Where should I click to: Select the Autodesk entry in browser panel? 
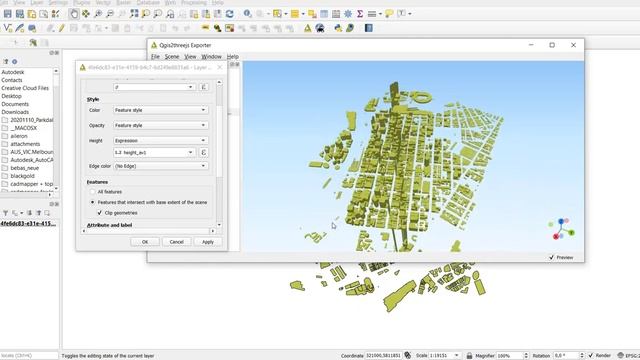click(13, 72)
